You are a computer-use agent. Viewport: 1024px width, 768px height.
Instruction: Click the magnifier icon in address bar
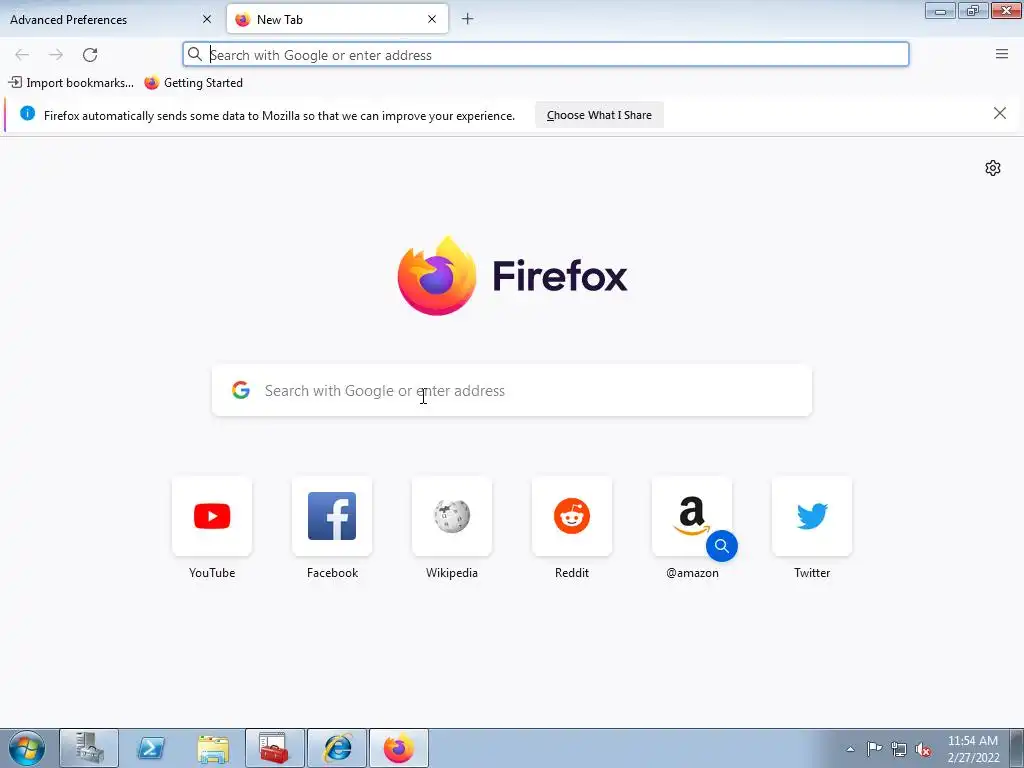pyautogui.click(x=195, y=54)
